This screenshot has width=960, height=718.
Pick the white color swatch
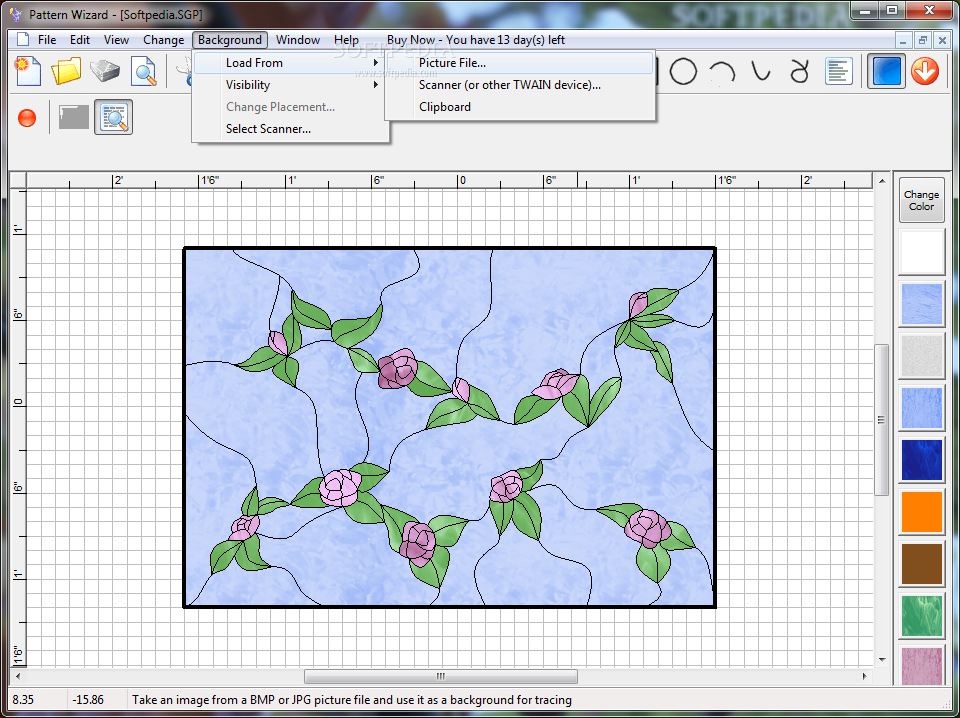921,252
